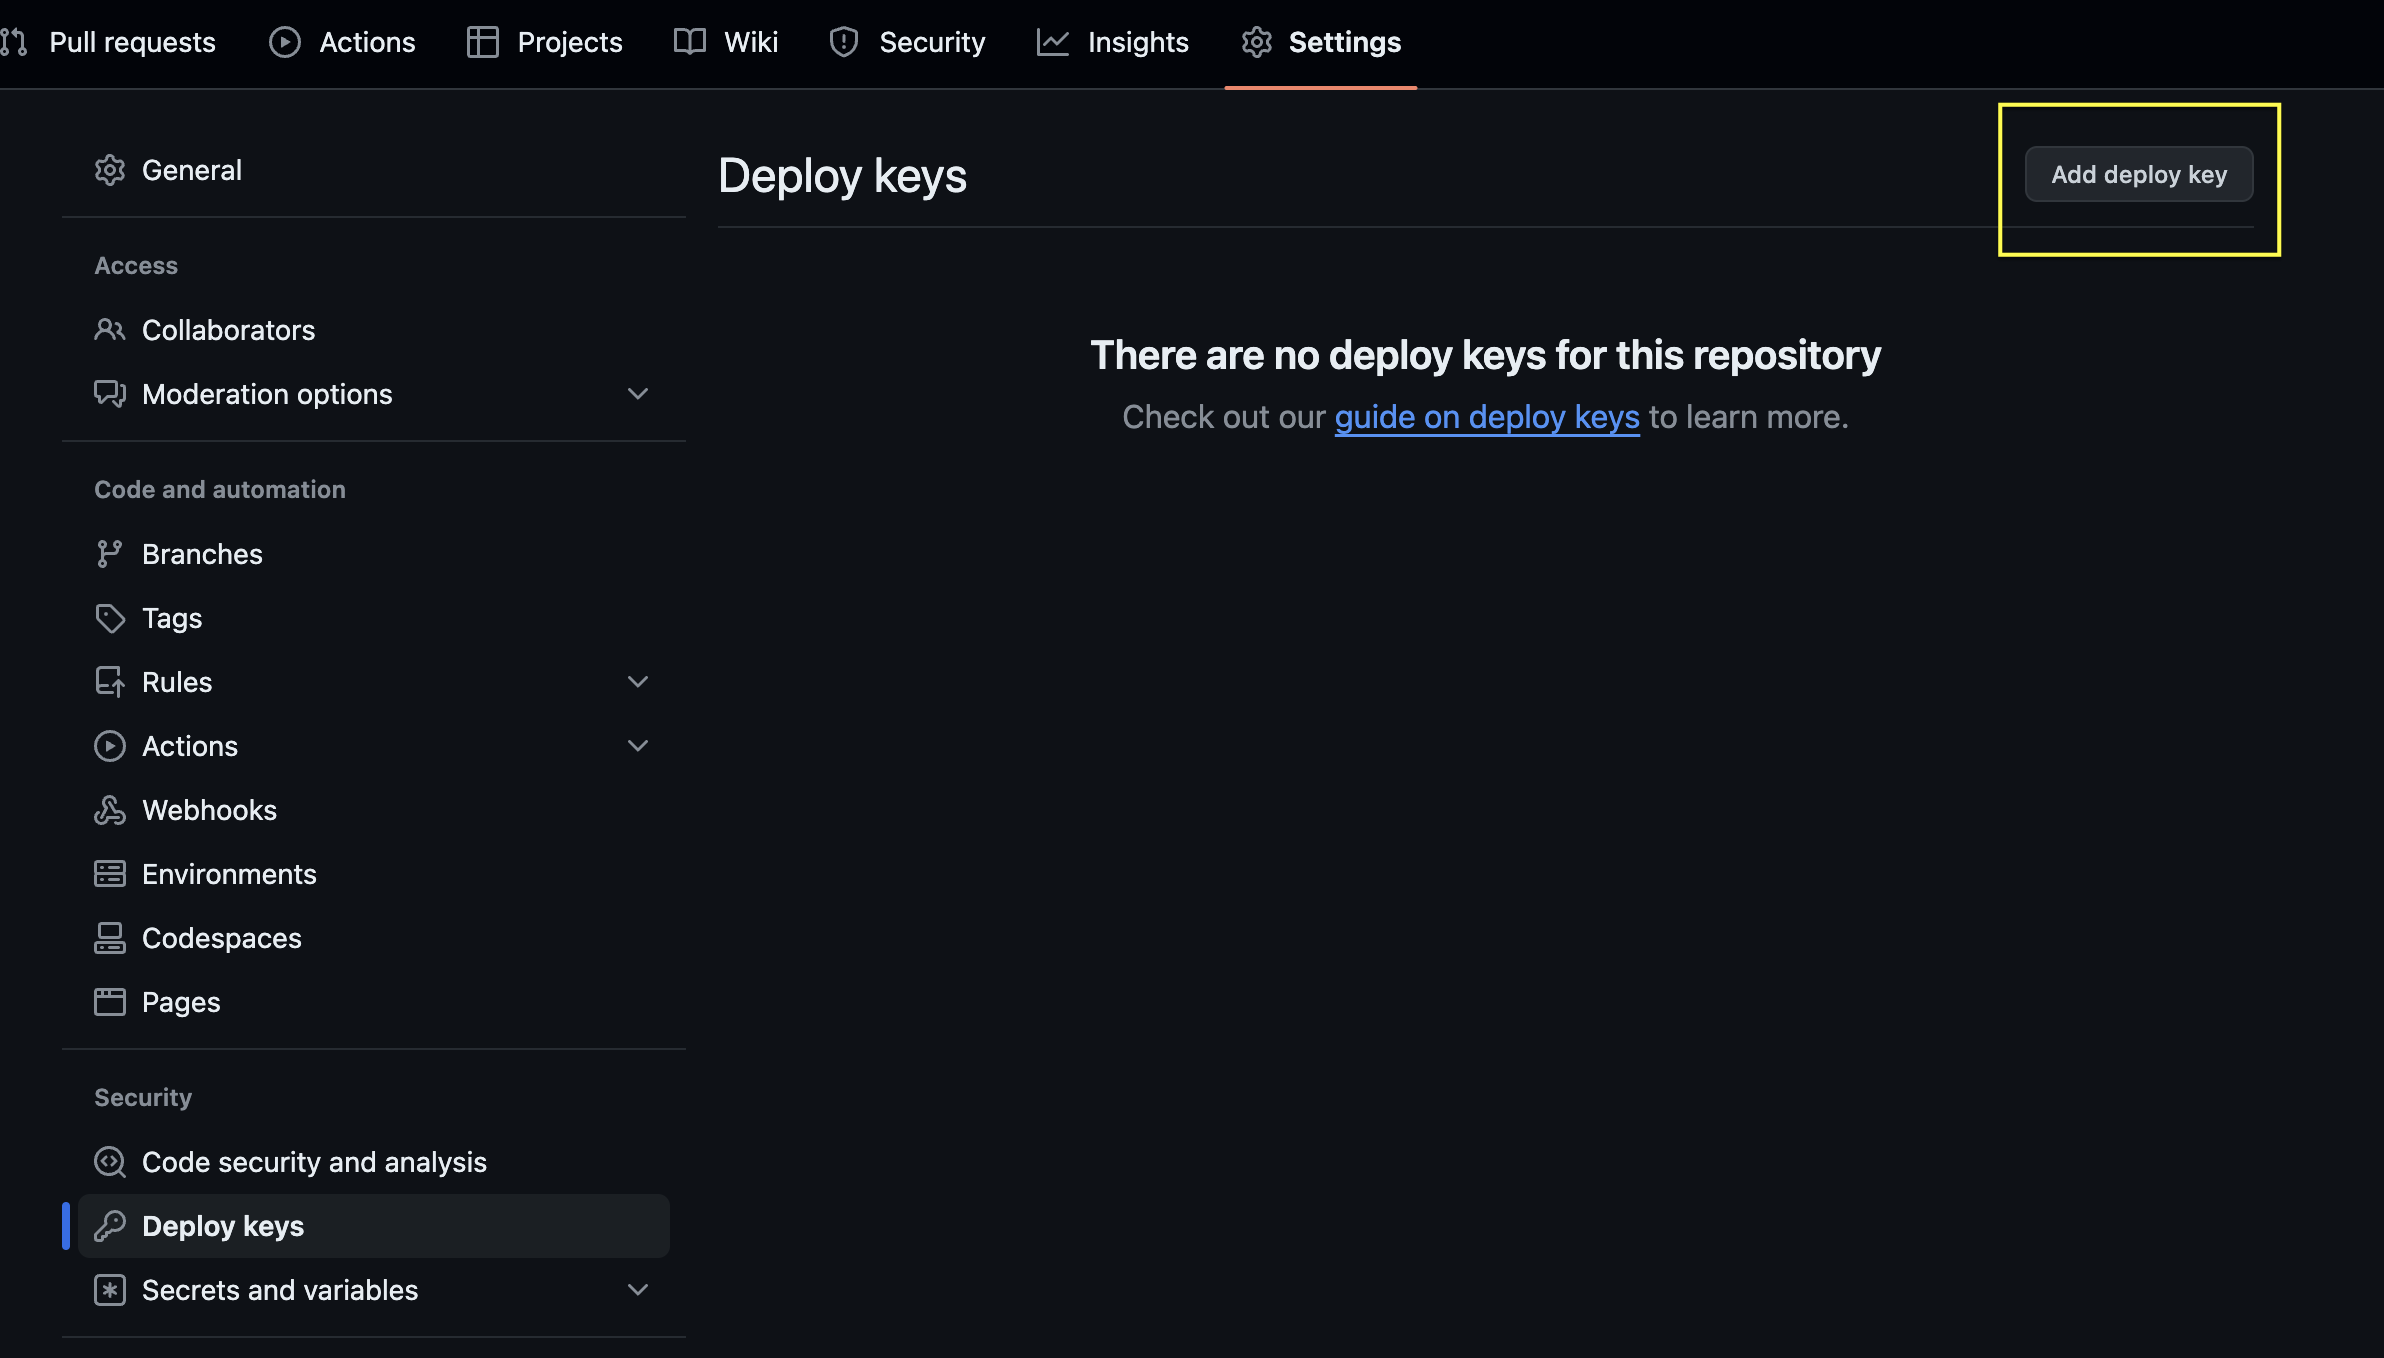Click the Pages browser icon
2384x1358 pixels.
pos(109,1002)
